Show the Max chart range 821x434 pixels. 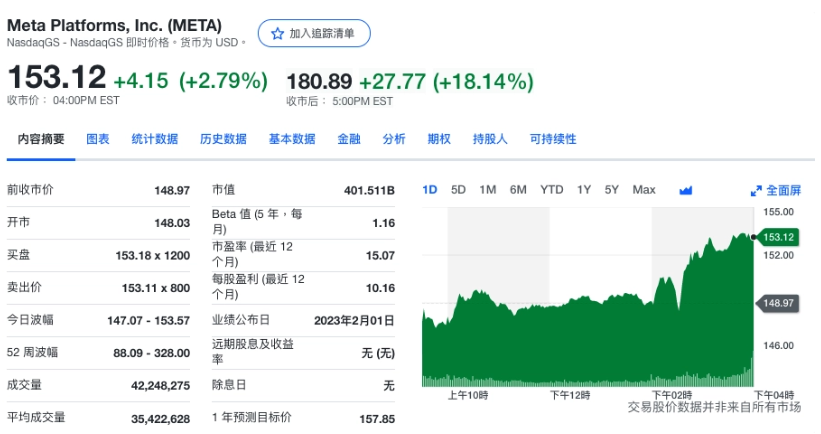click(x=644, y=190)
